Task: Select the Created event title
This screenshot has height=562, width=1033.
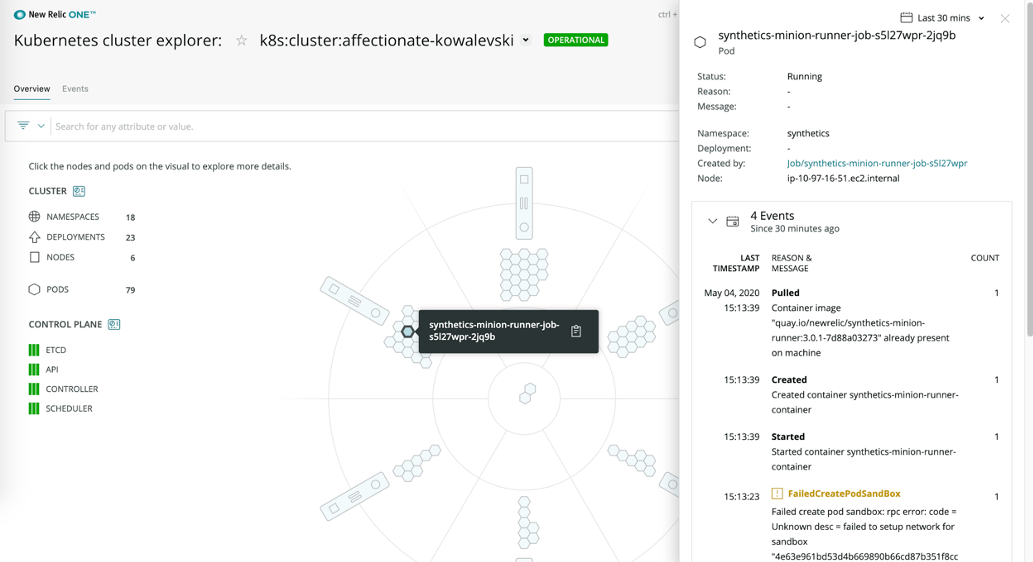Action: (789, 379)
